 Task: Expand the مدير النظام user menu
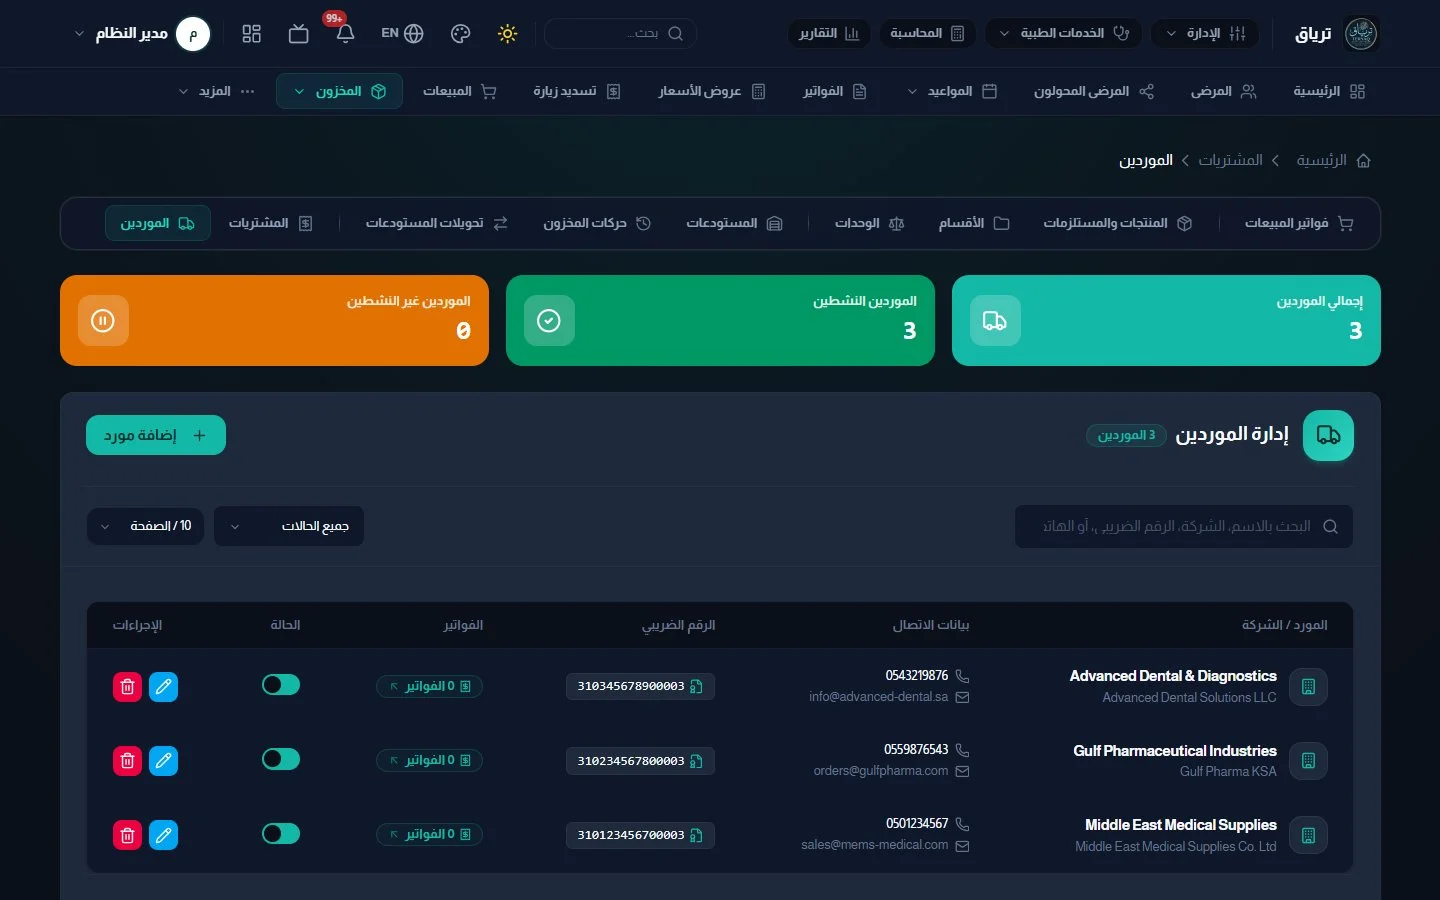(143, 33)
